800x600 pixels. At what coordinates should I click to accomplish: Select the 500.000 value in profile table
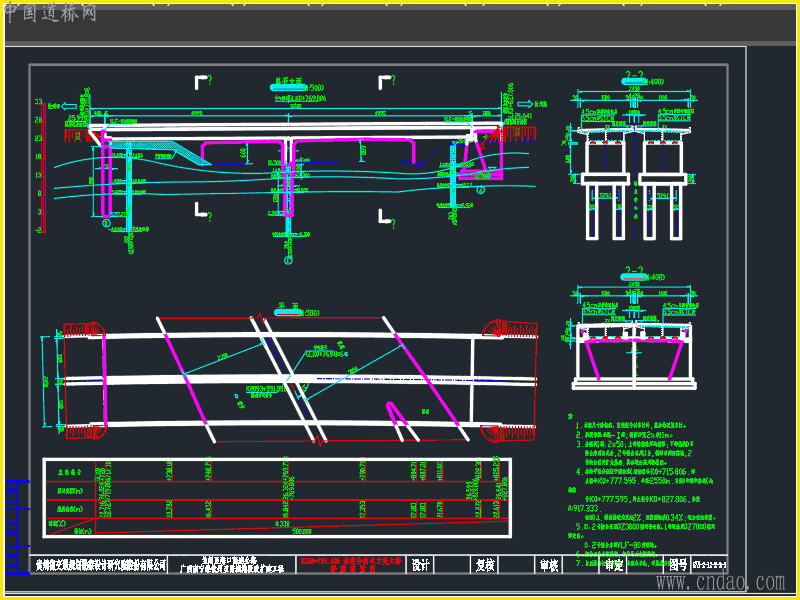click(x=302, y=532)
